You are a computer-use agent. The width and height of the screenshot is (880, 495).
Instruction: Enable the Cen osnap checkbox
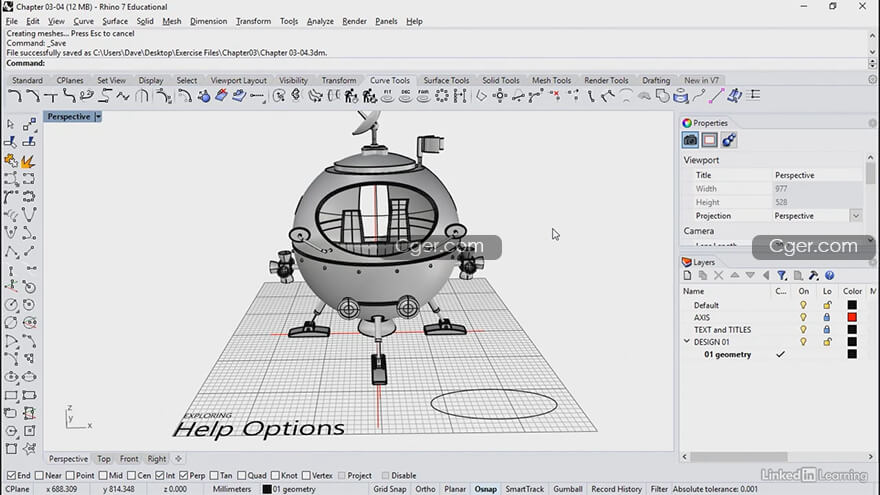tap(131, 475)
